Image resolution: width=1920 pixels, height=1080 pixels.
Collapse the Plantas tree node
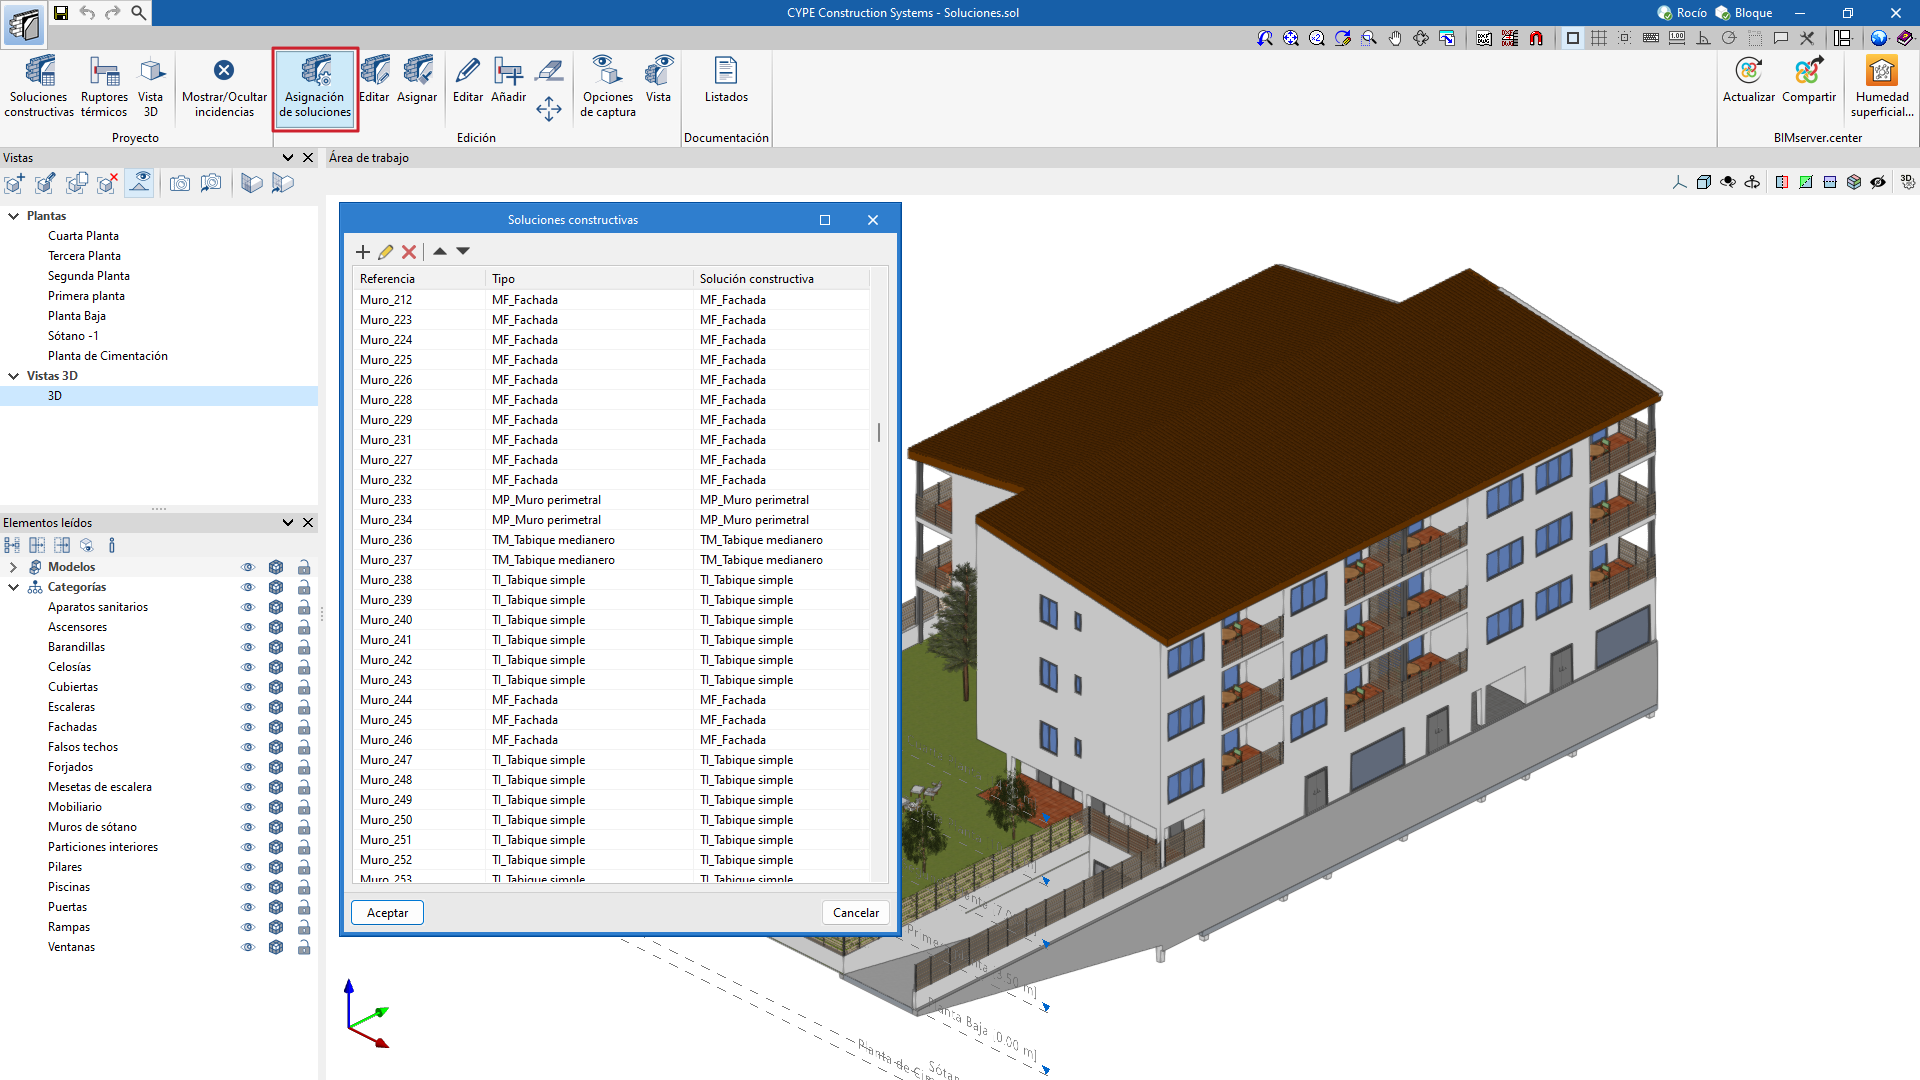(x=14, y=216)
